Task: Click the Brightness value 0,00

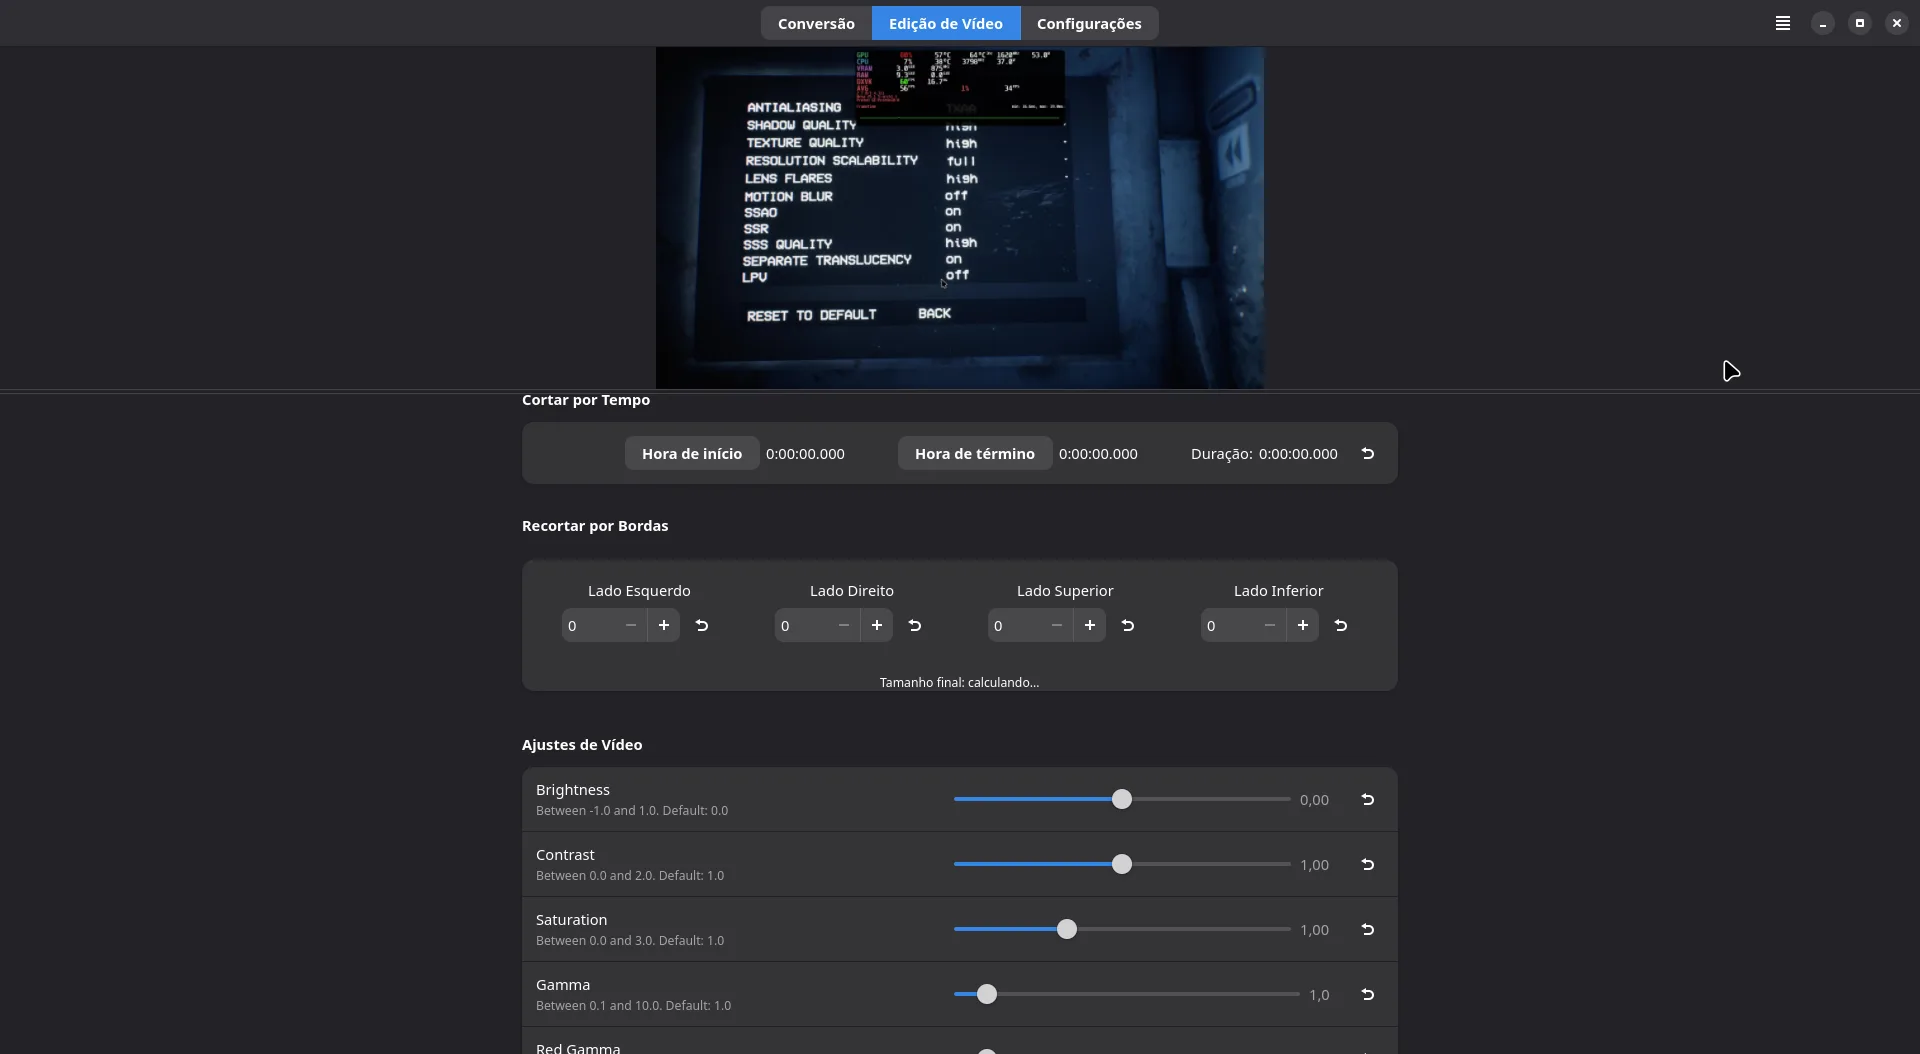Action: point(1314,800)
